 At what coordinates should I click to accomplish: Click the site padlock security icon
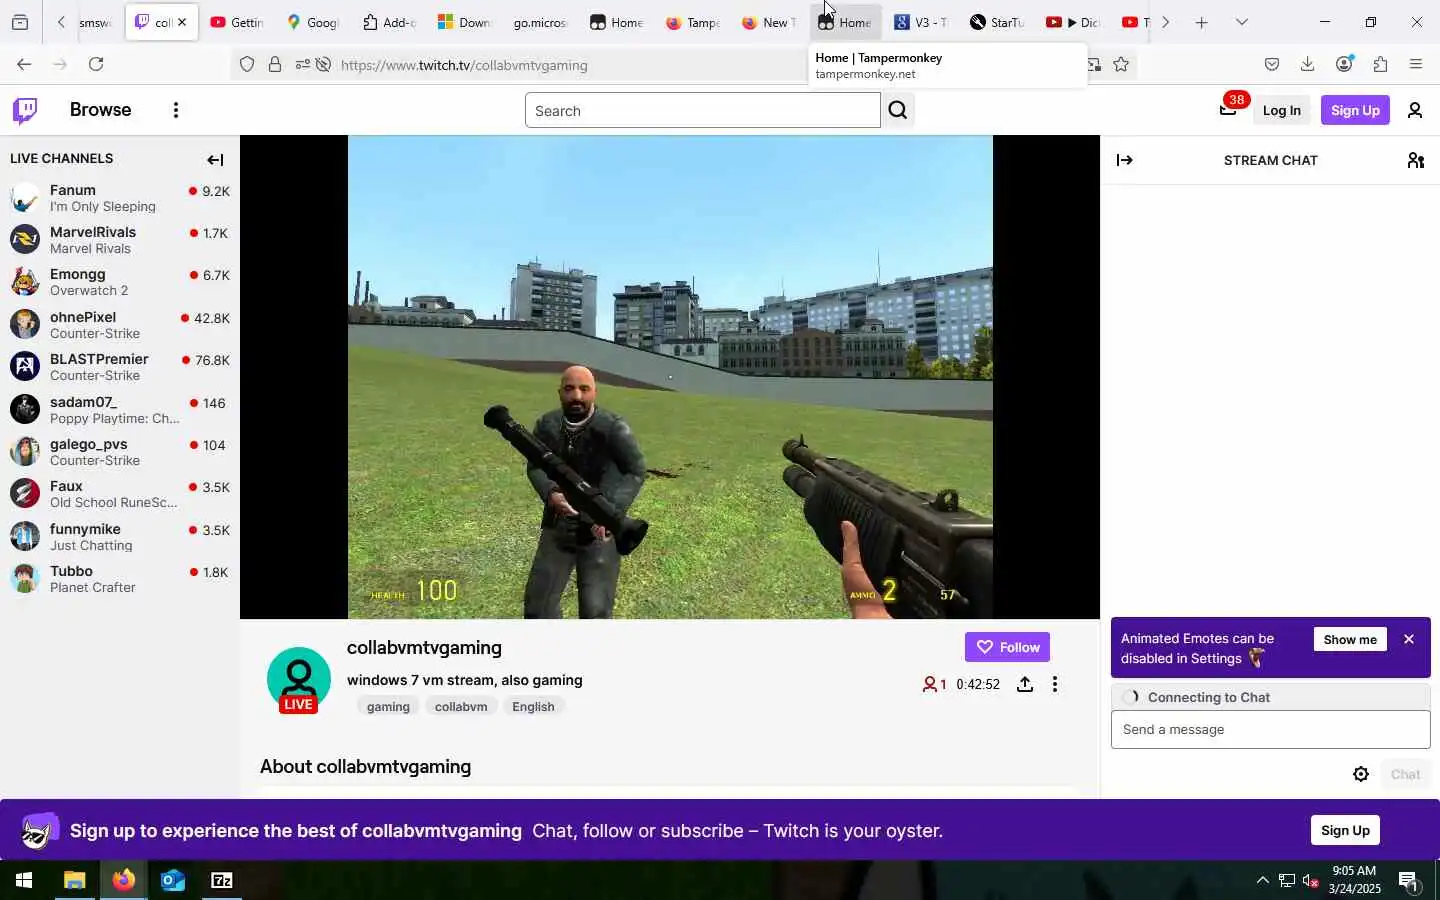click(275, 64)
